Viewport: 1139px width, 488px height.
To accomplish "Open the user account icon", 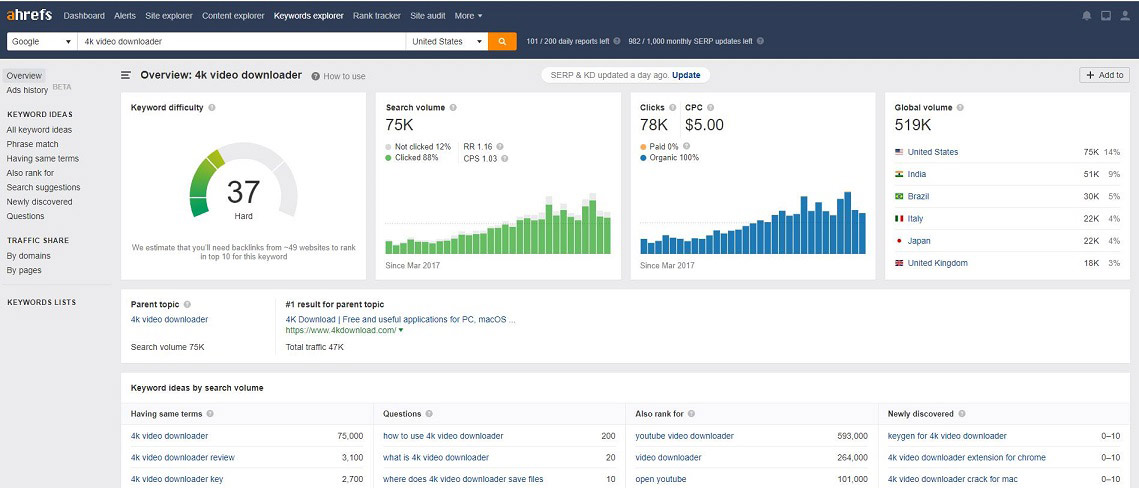I will 1125,16.
